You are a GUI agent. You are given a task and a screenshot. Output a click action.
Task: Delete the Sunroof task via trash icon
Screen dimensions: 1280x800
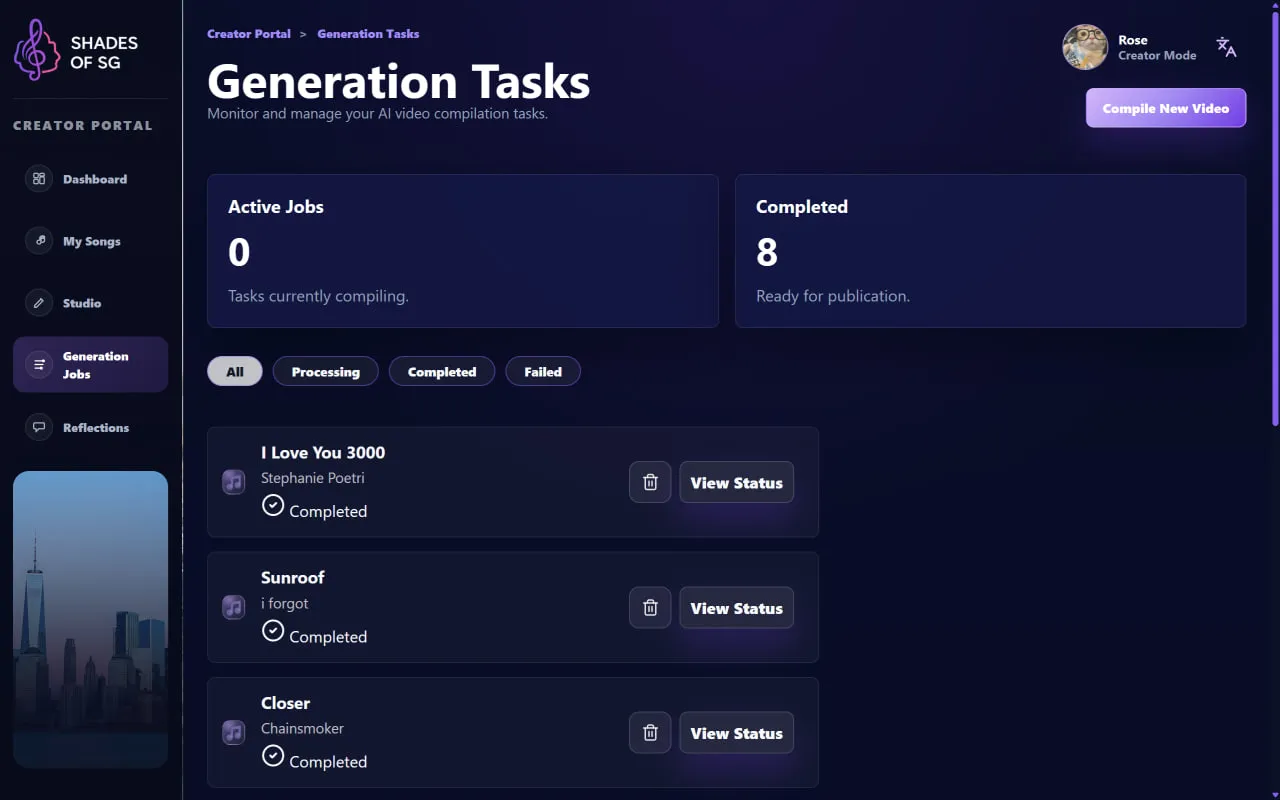[650, 607]
